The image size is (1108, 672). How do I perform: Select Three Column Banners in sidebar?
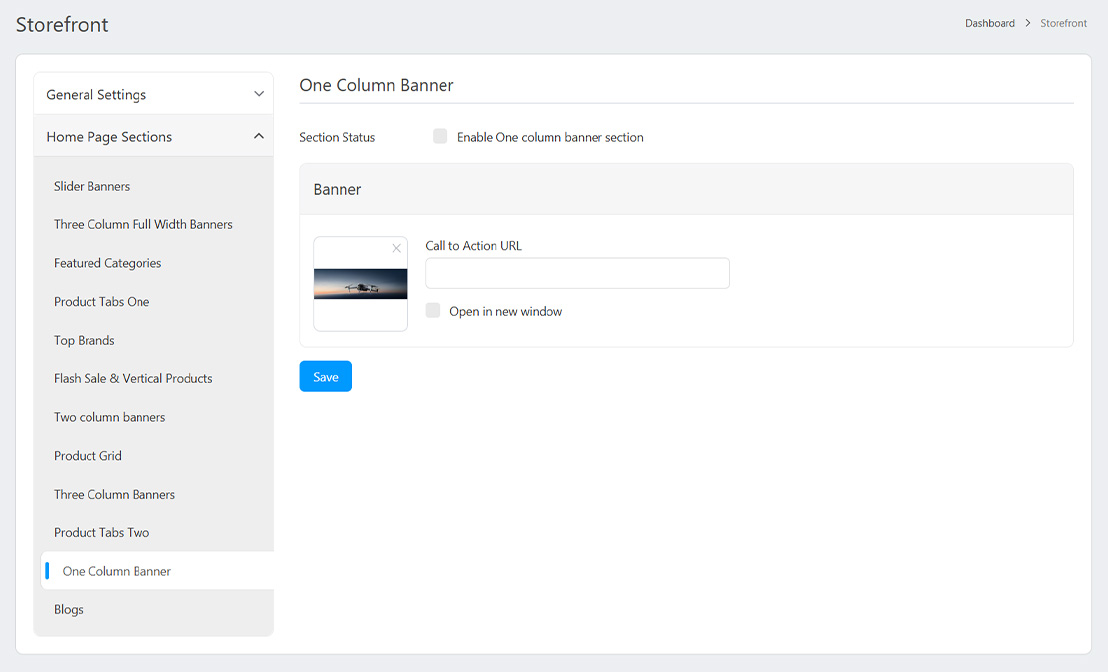pos(114,494)
